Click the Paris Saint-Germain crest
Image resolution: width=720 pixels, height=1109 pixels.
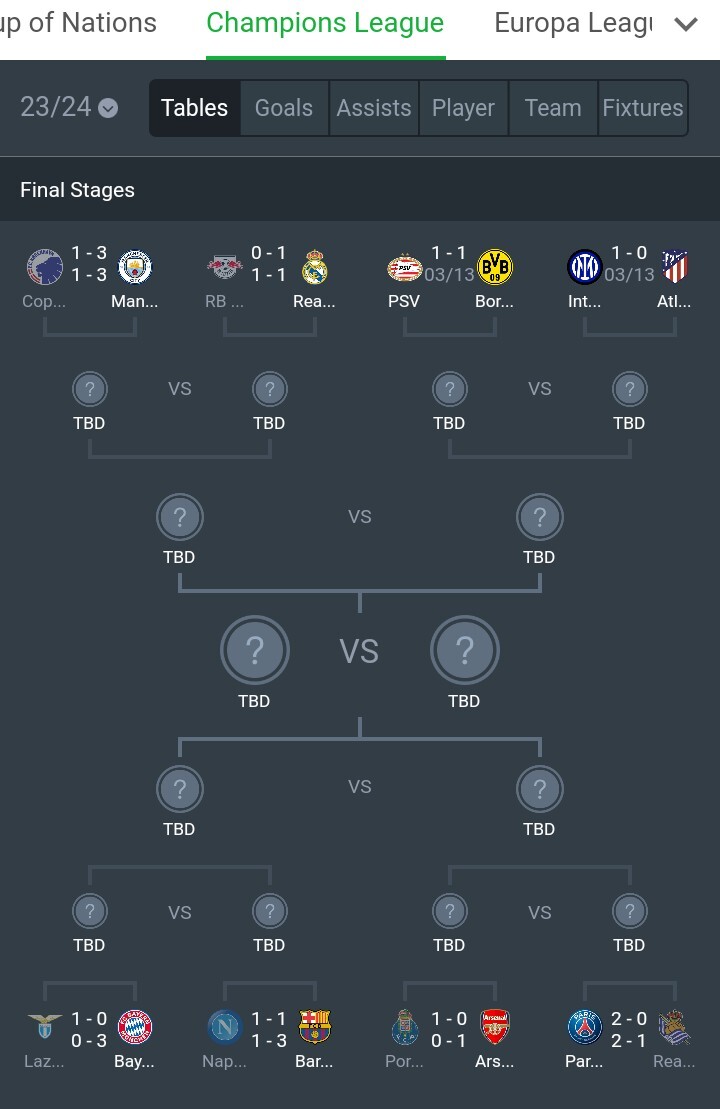585,1027
